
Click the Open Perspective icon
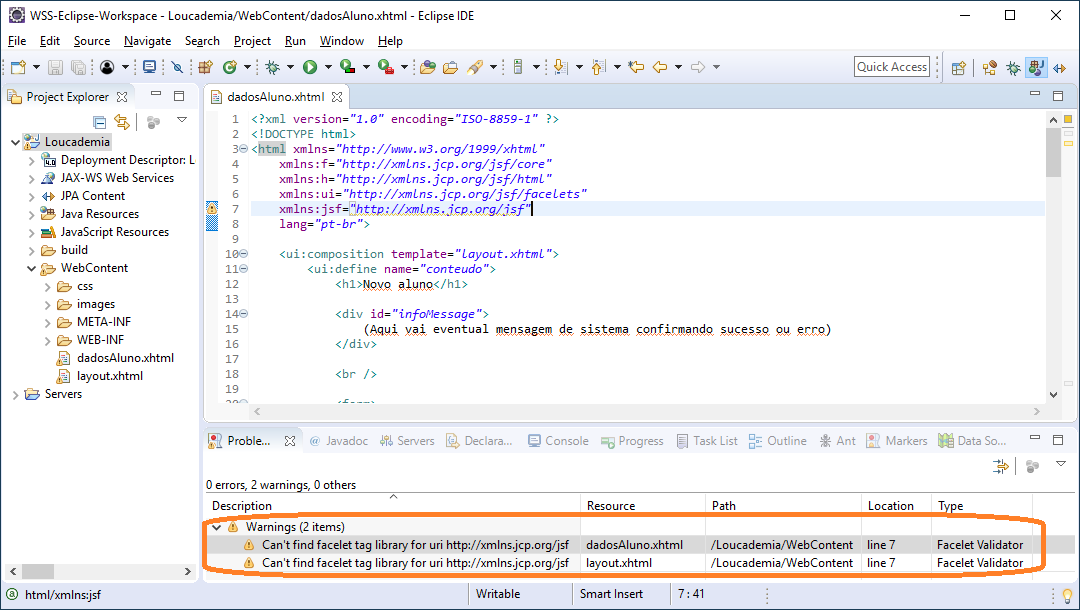pos(959,67)
